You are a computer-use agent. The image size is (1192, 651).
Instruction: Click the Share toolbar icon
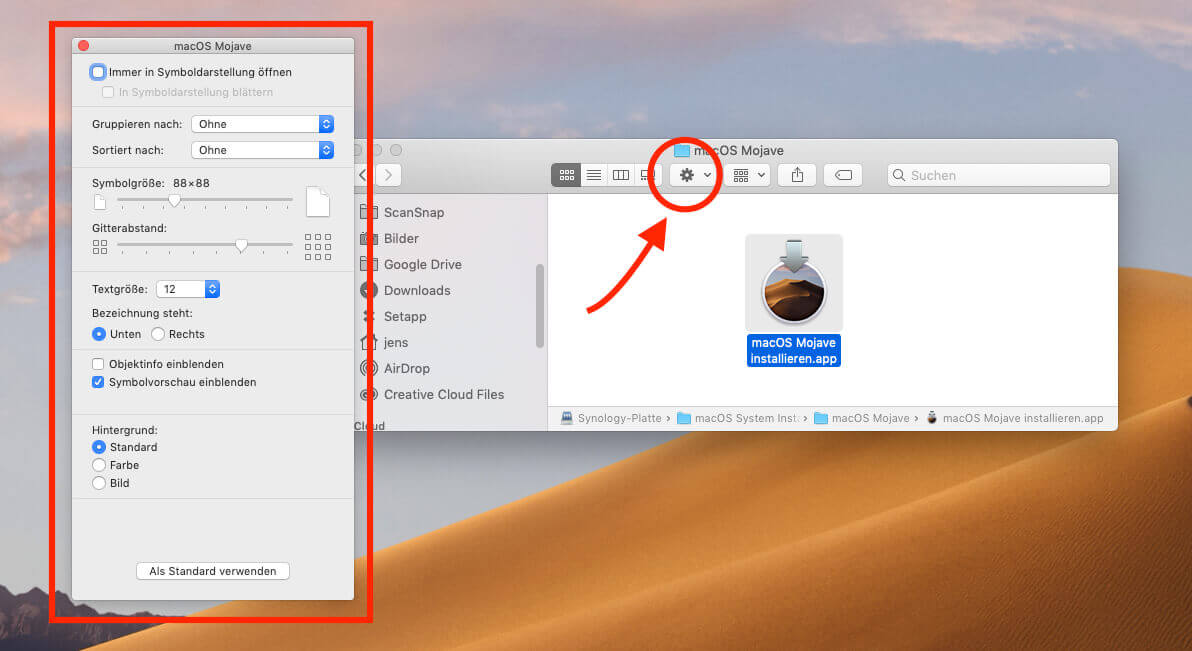pos(797,175)
